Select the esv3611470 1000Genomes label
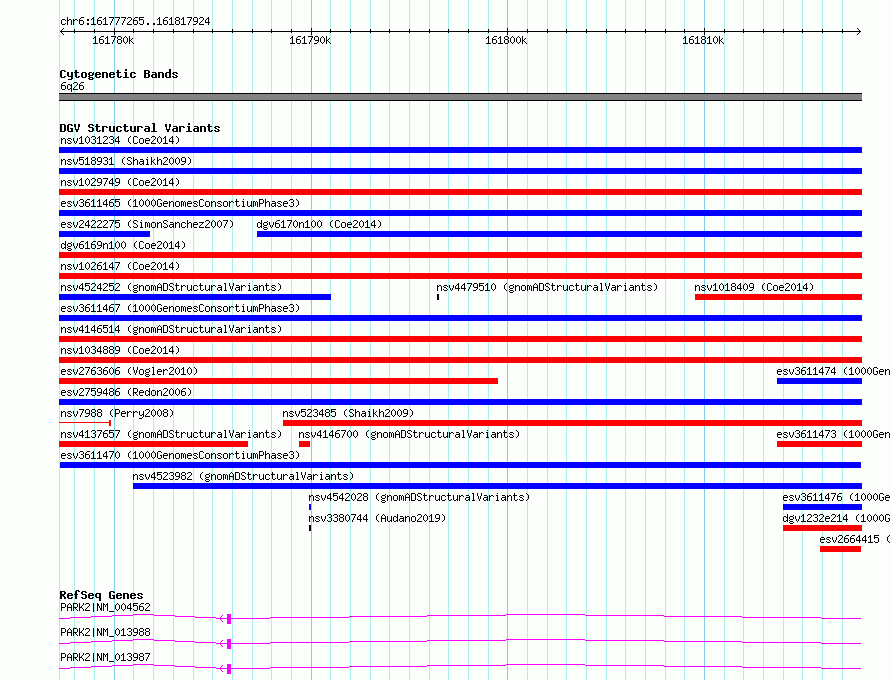Viewport: 890px width, 680px height. click(x=180, y=455)
